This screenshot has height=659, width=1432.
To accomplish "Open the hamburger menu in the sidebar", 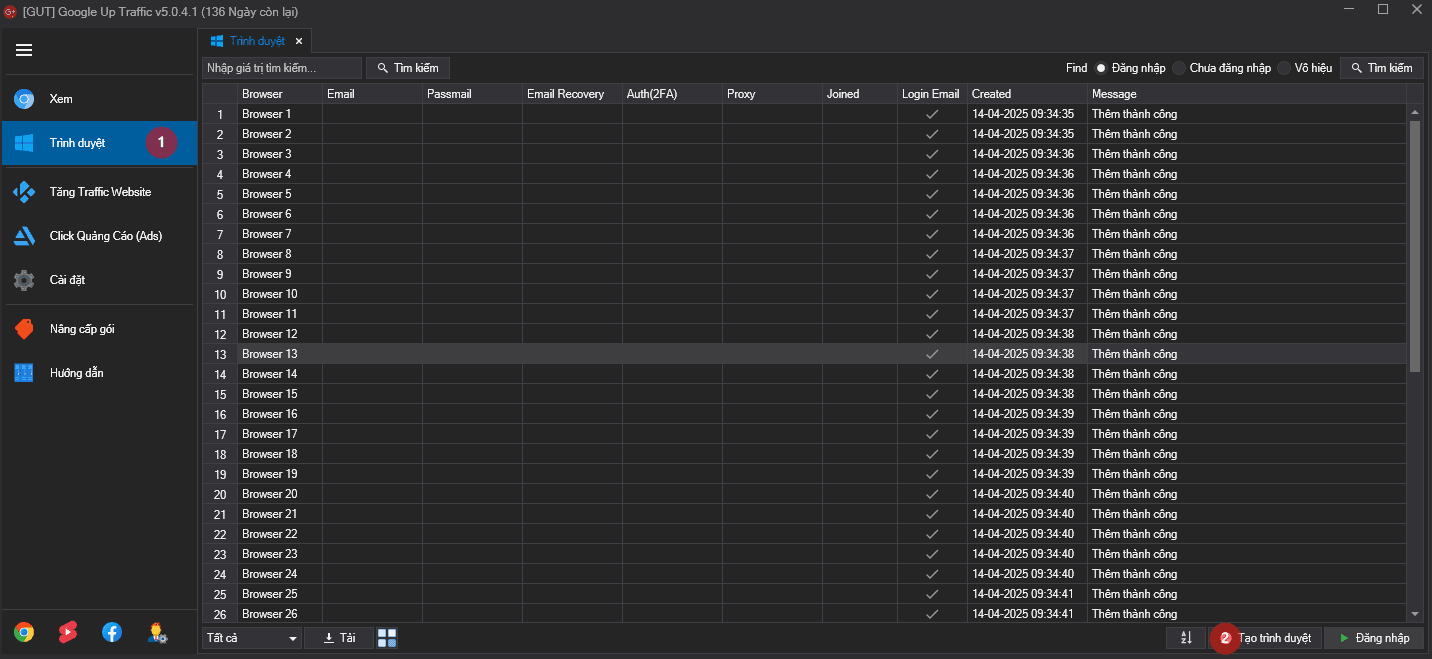I will point(24,50).
